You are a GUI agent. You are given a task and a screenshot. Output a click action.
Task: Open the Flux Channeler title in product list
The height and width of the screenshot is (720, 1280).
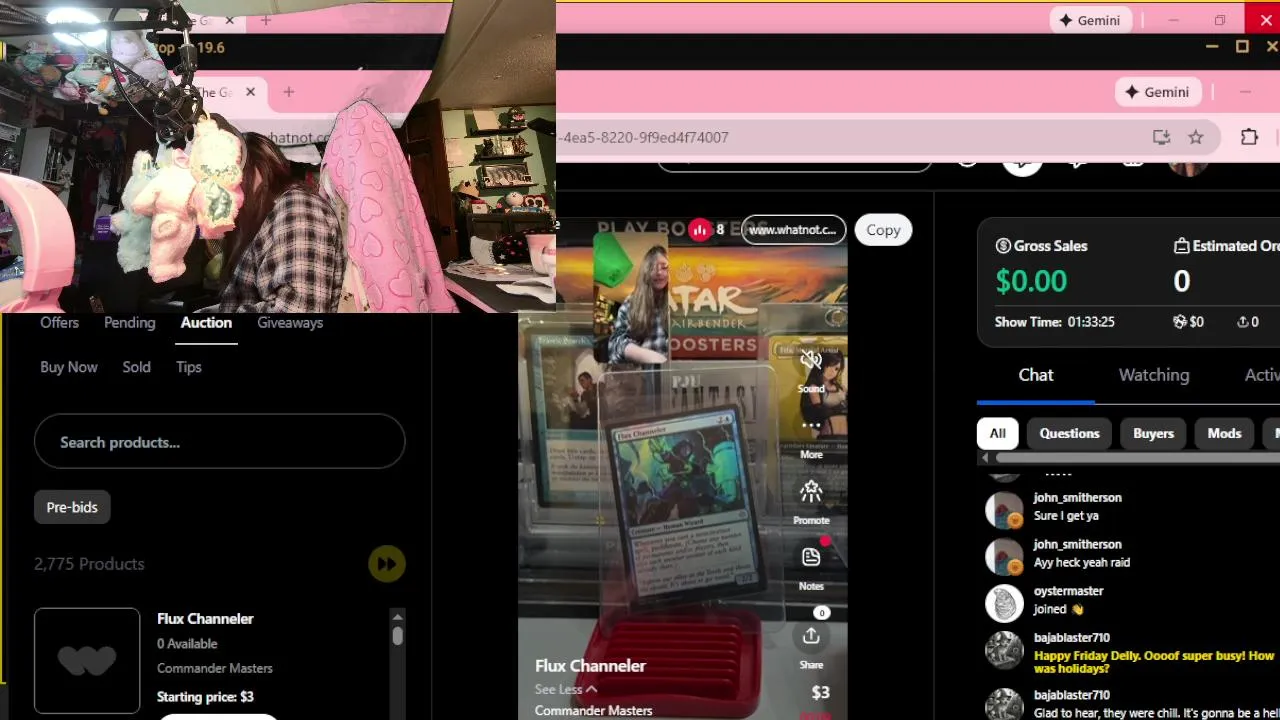tap(205, 619)
